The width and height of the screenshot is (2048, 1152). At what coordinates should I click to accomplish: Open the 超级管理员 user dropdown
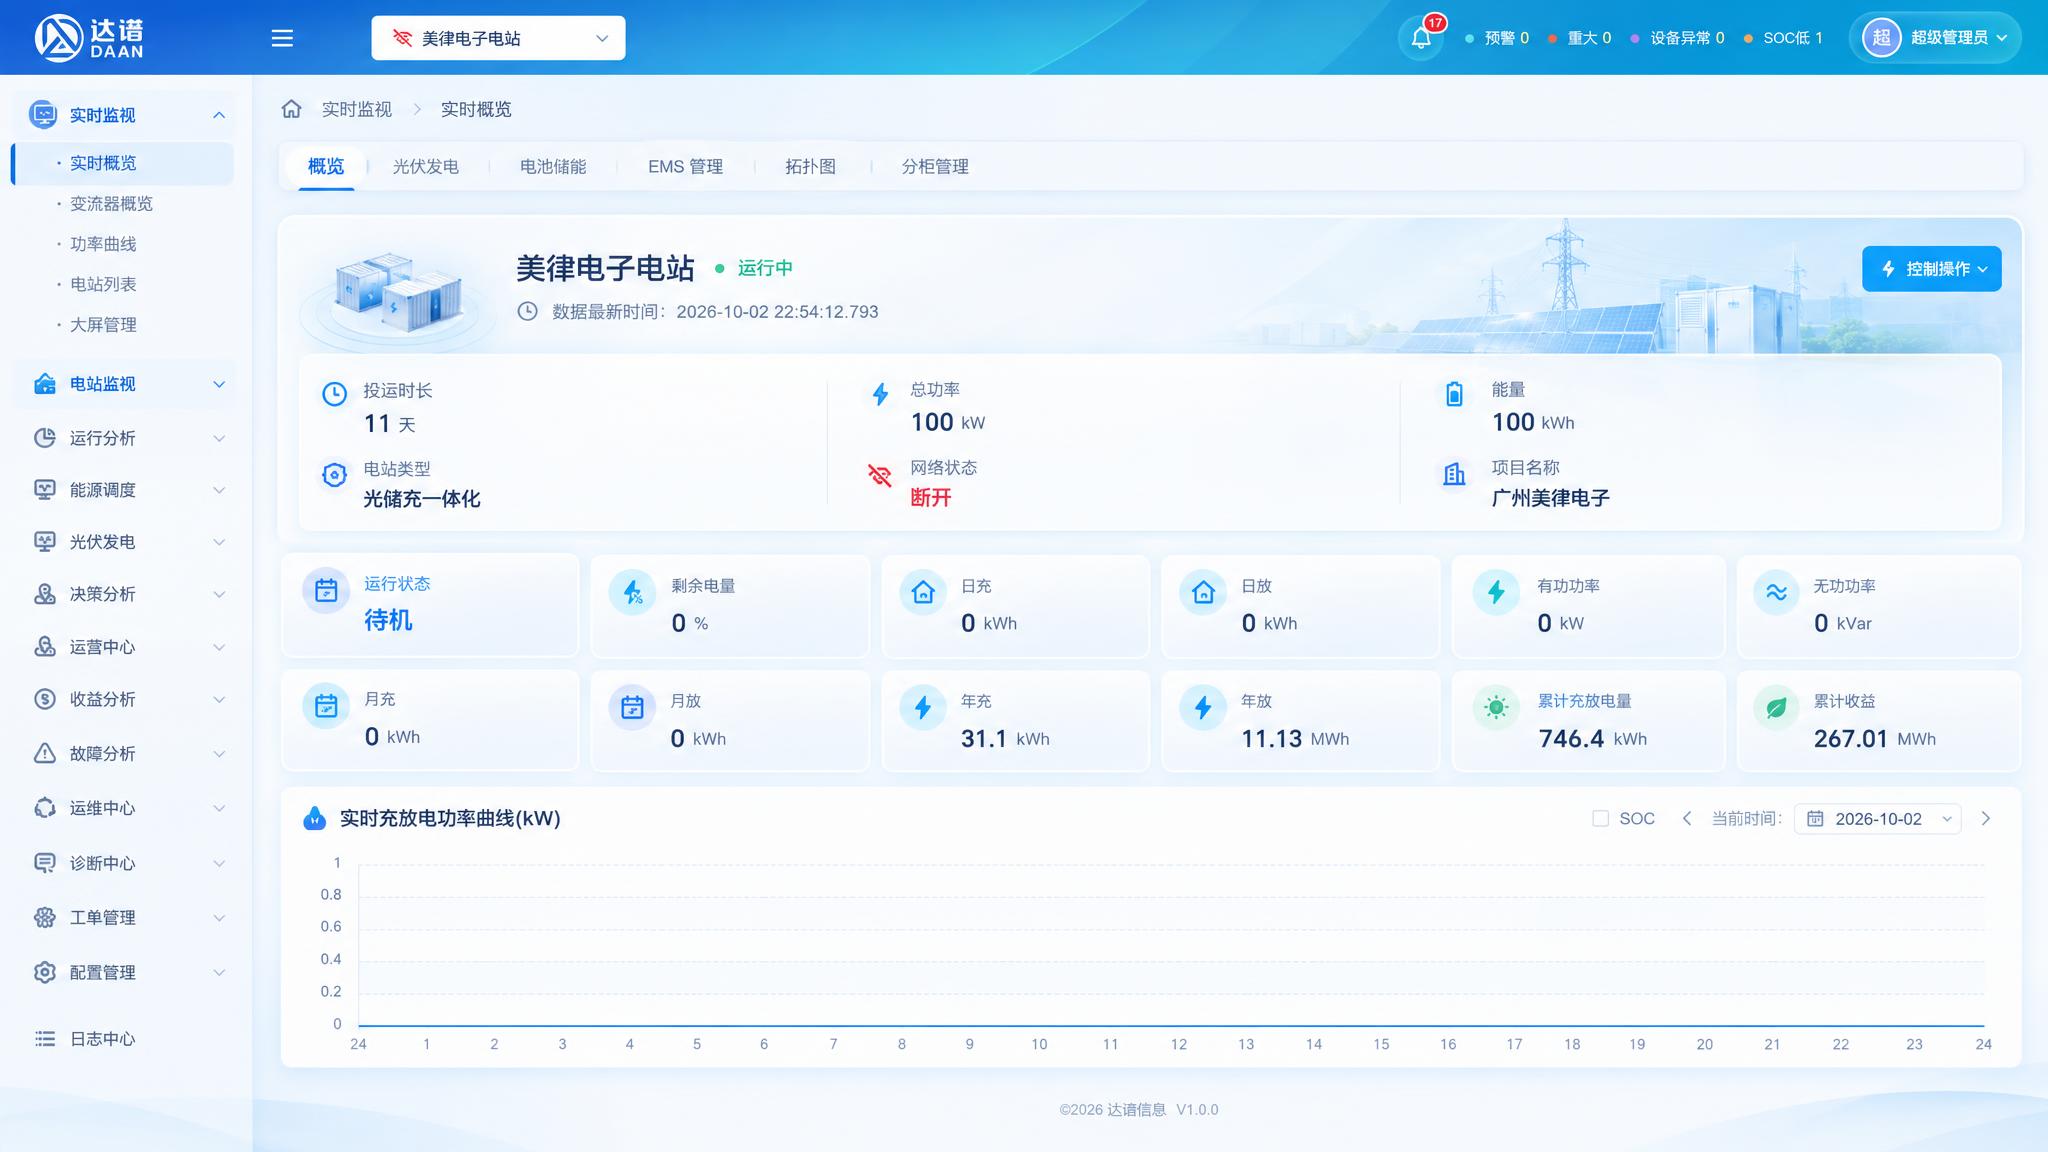tap(1935, 38)
